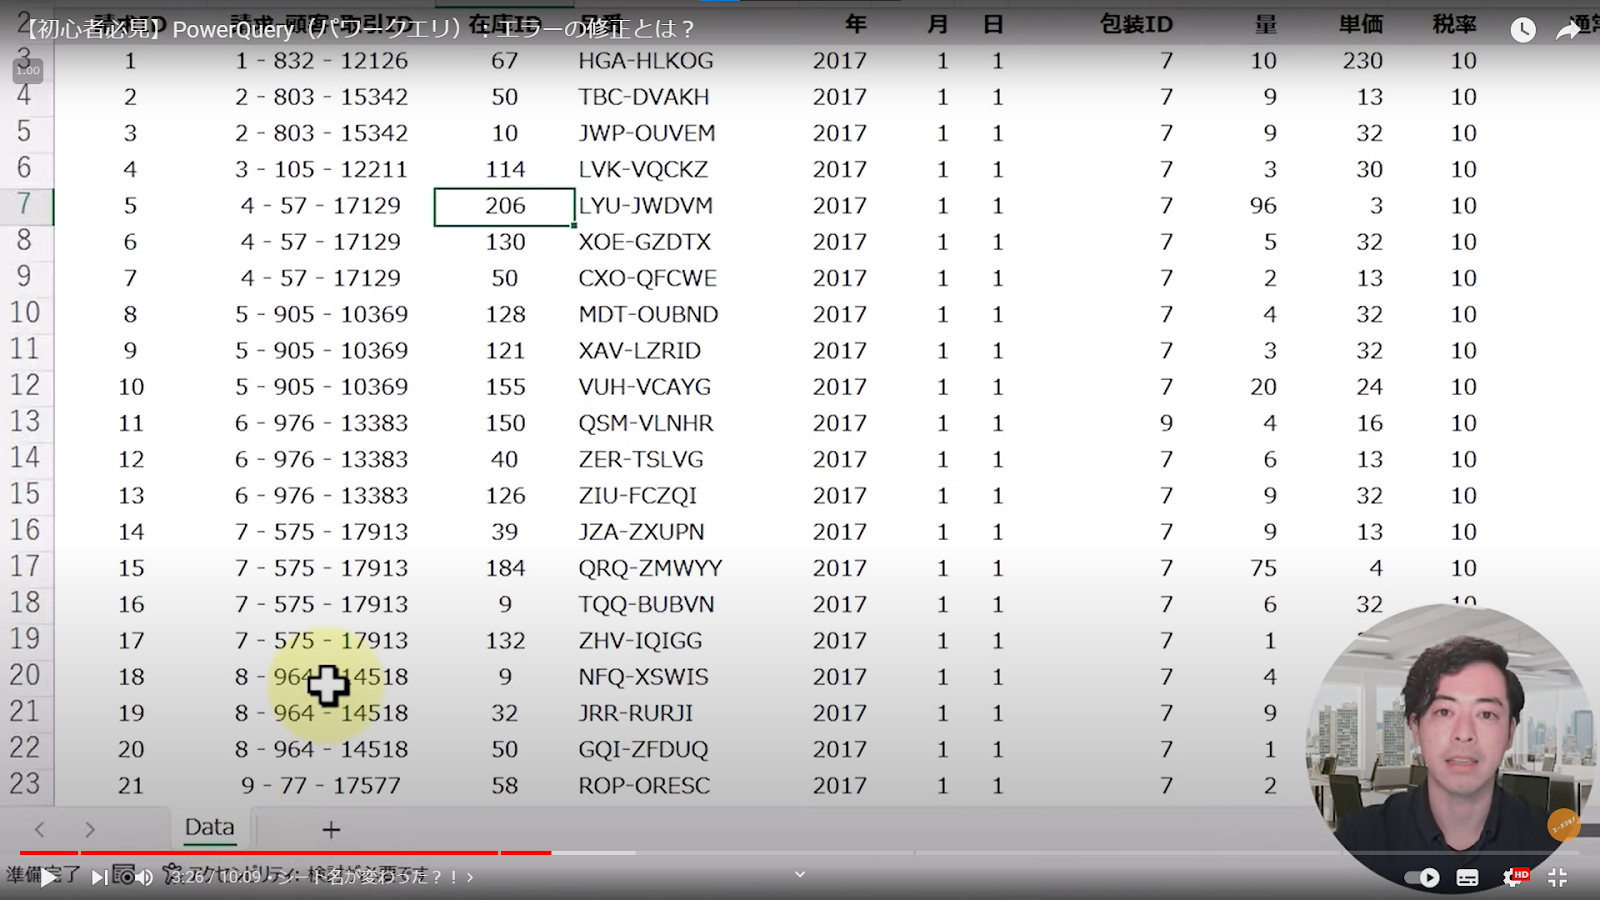This screenshot has height=900, width=1600.
Task: Click cell 9 - 77 - 17577
Action: 320,786
